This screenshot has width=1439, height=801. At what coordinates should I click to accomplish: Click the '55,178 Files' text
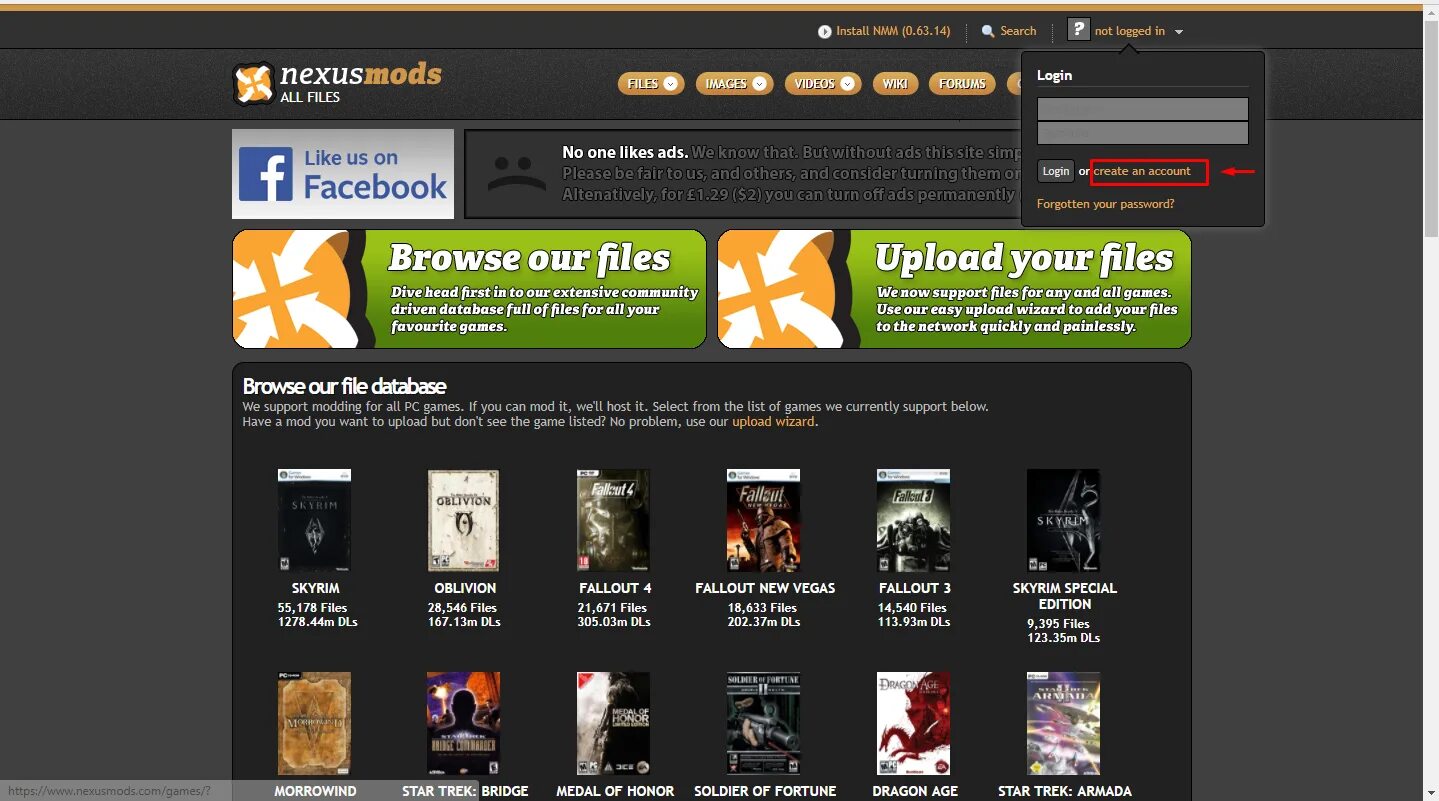coord(313,608)
